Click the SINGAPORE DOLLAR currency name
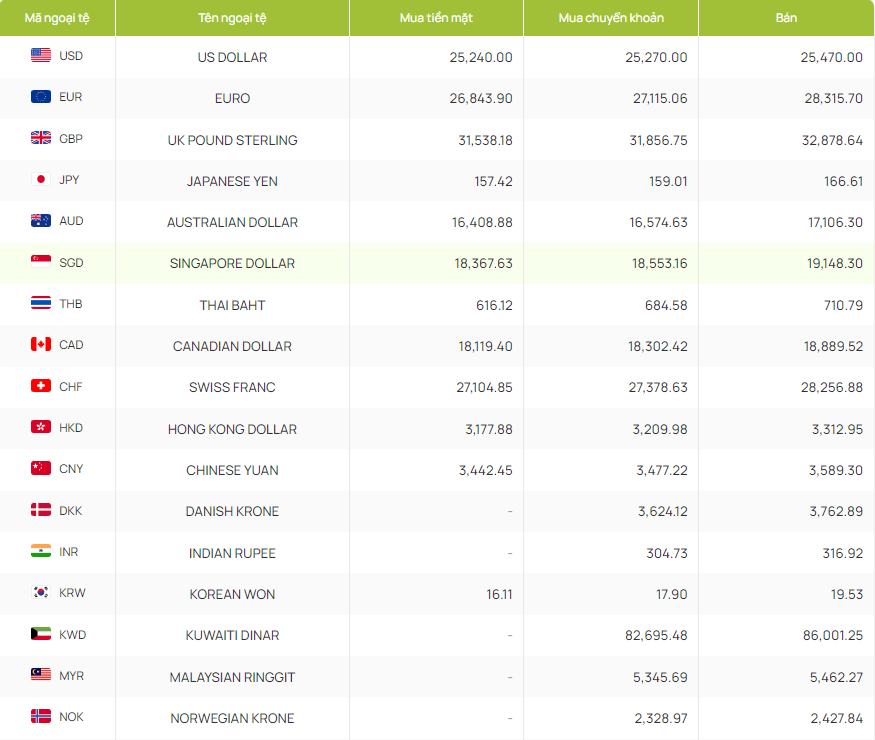Image resolution: width=875 pixels, height=740 pixels. point(232,264)
